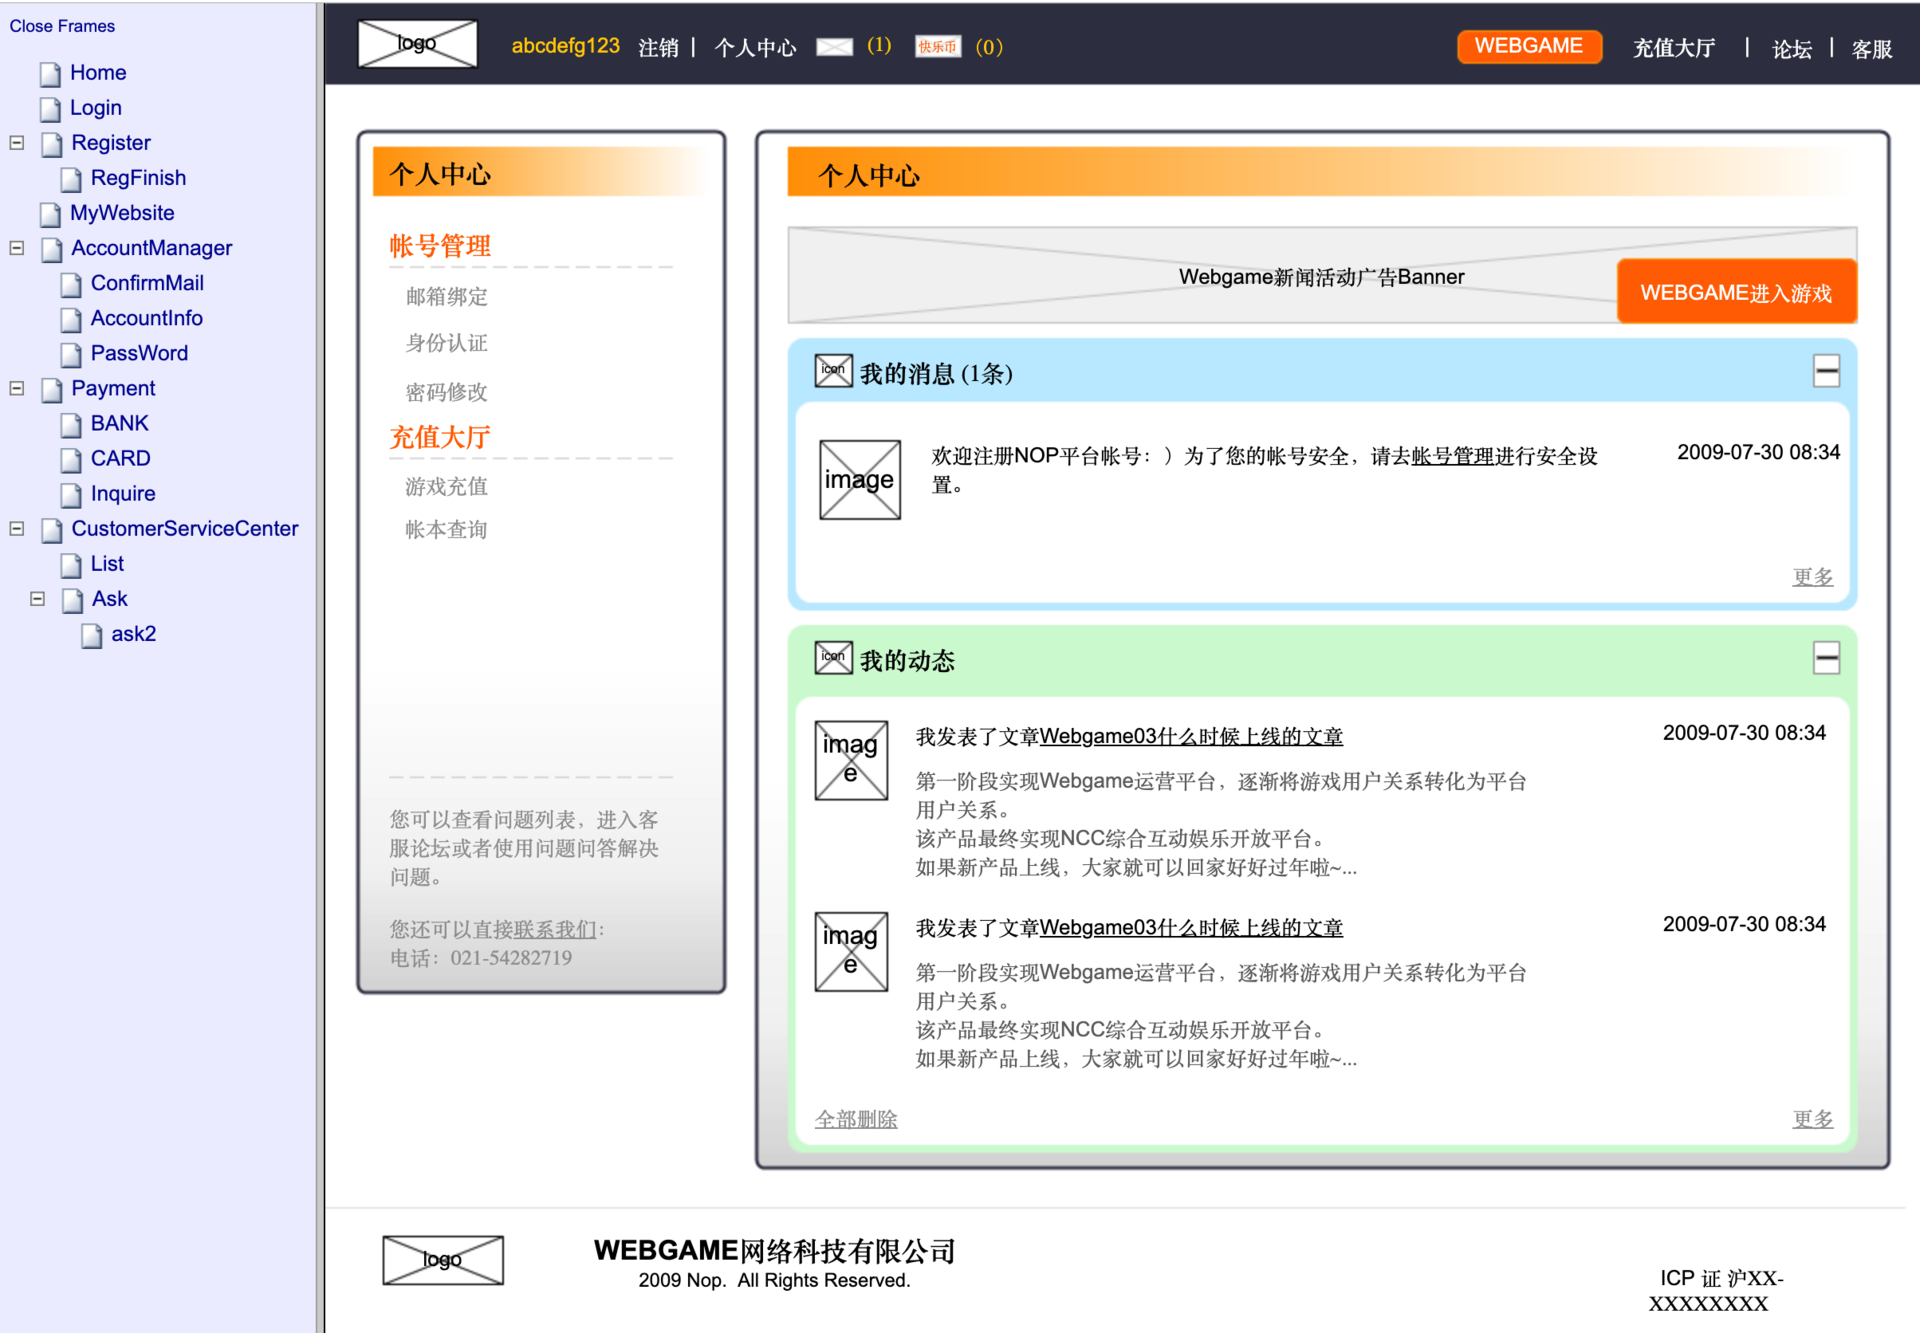Click the Close Frames link
Viewport: 1920px width, 1333px height.
[62, 26]
